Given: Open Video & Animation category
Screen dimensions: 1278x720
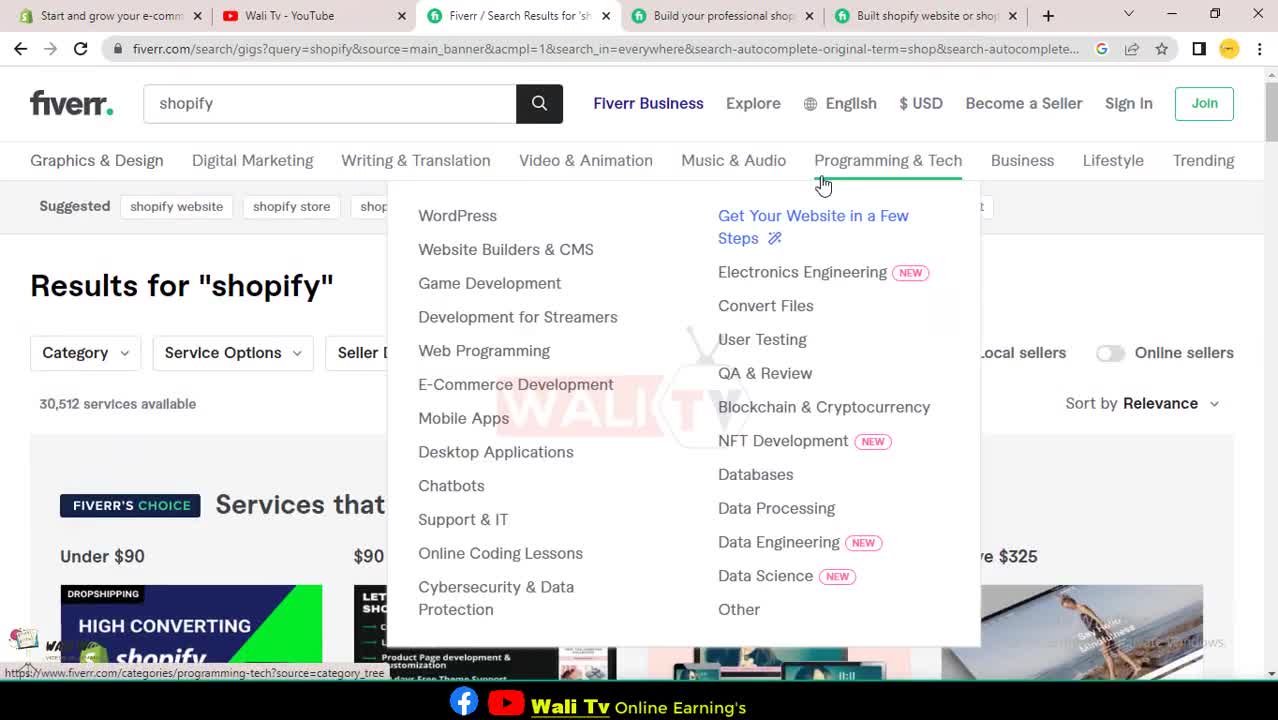Looking at the screenshot, I should click(586, 160).
